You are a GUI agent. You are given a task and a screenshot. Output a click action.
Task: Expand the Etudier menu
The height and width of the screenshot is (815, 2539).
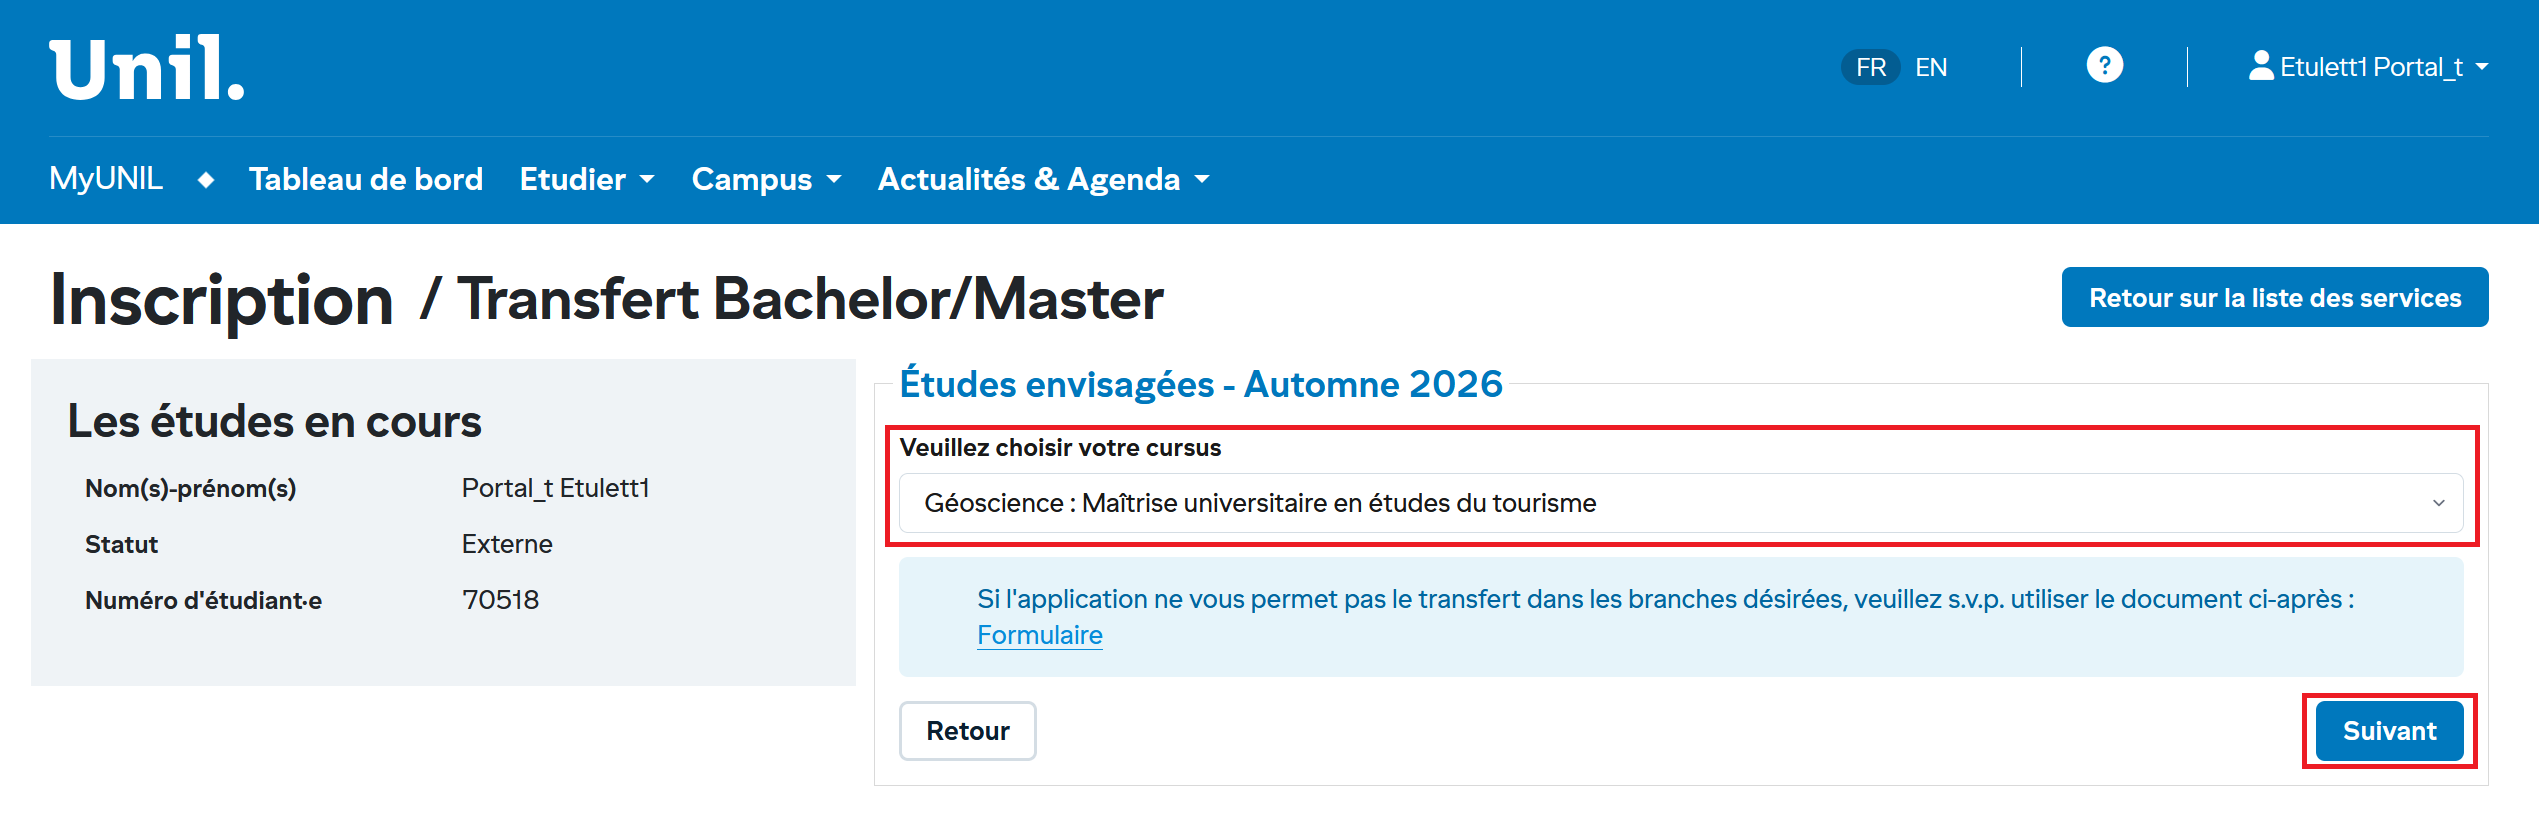586,179
